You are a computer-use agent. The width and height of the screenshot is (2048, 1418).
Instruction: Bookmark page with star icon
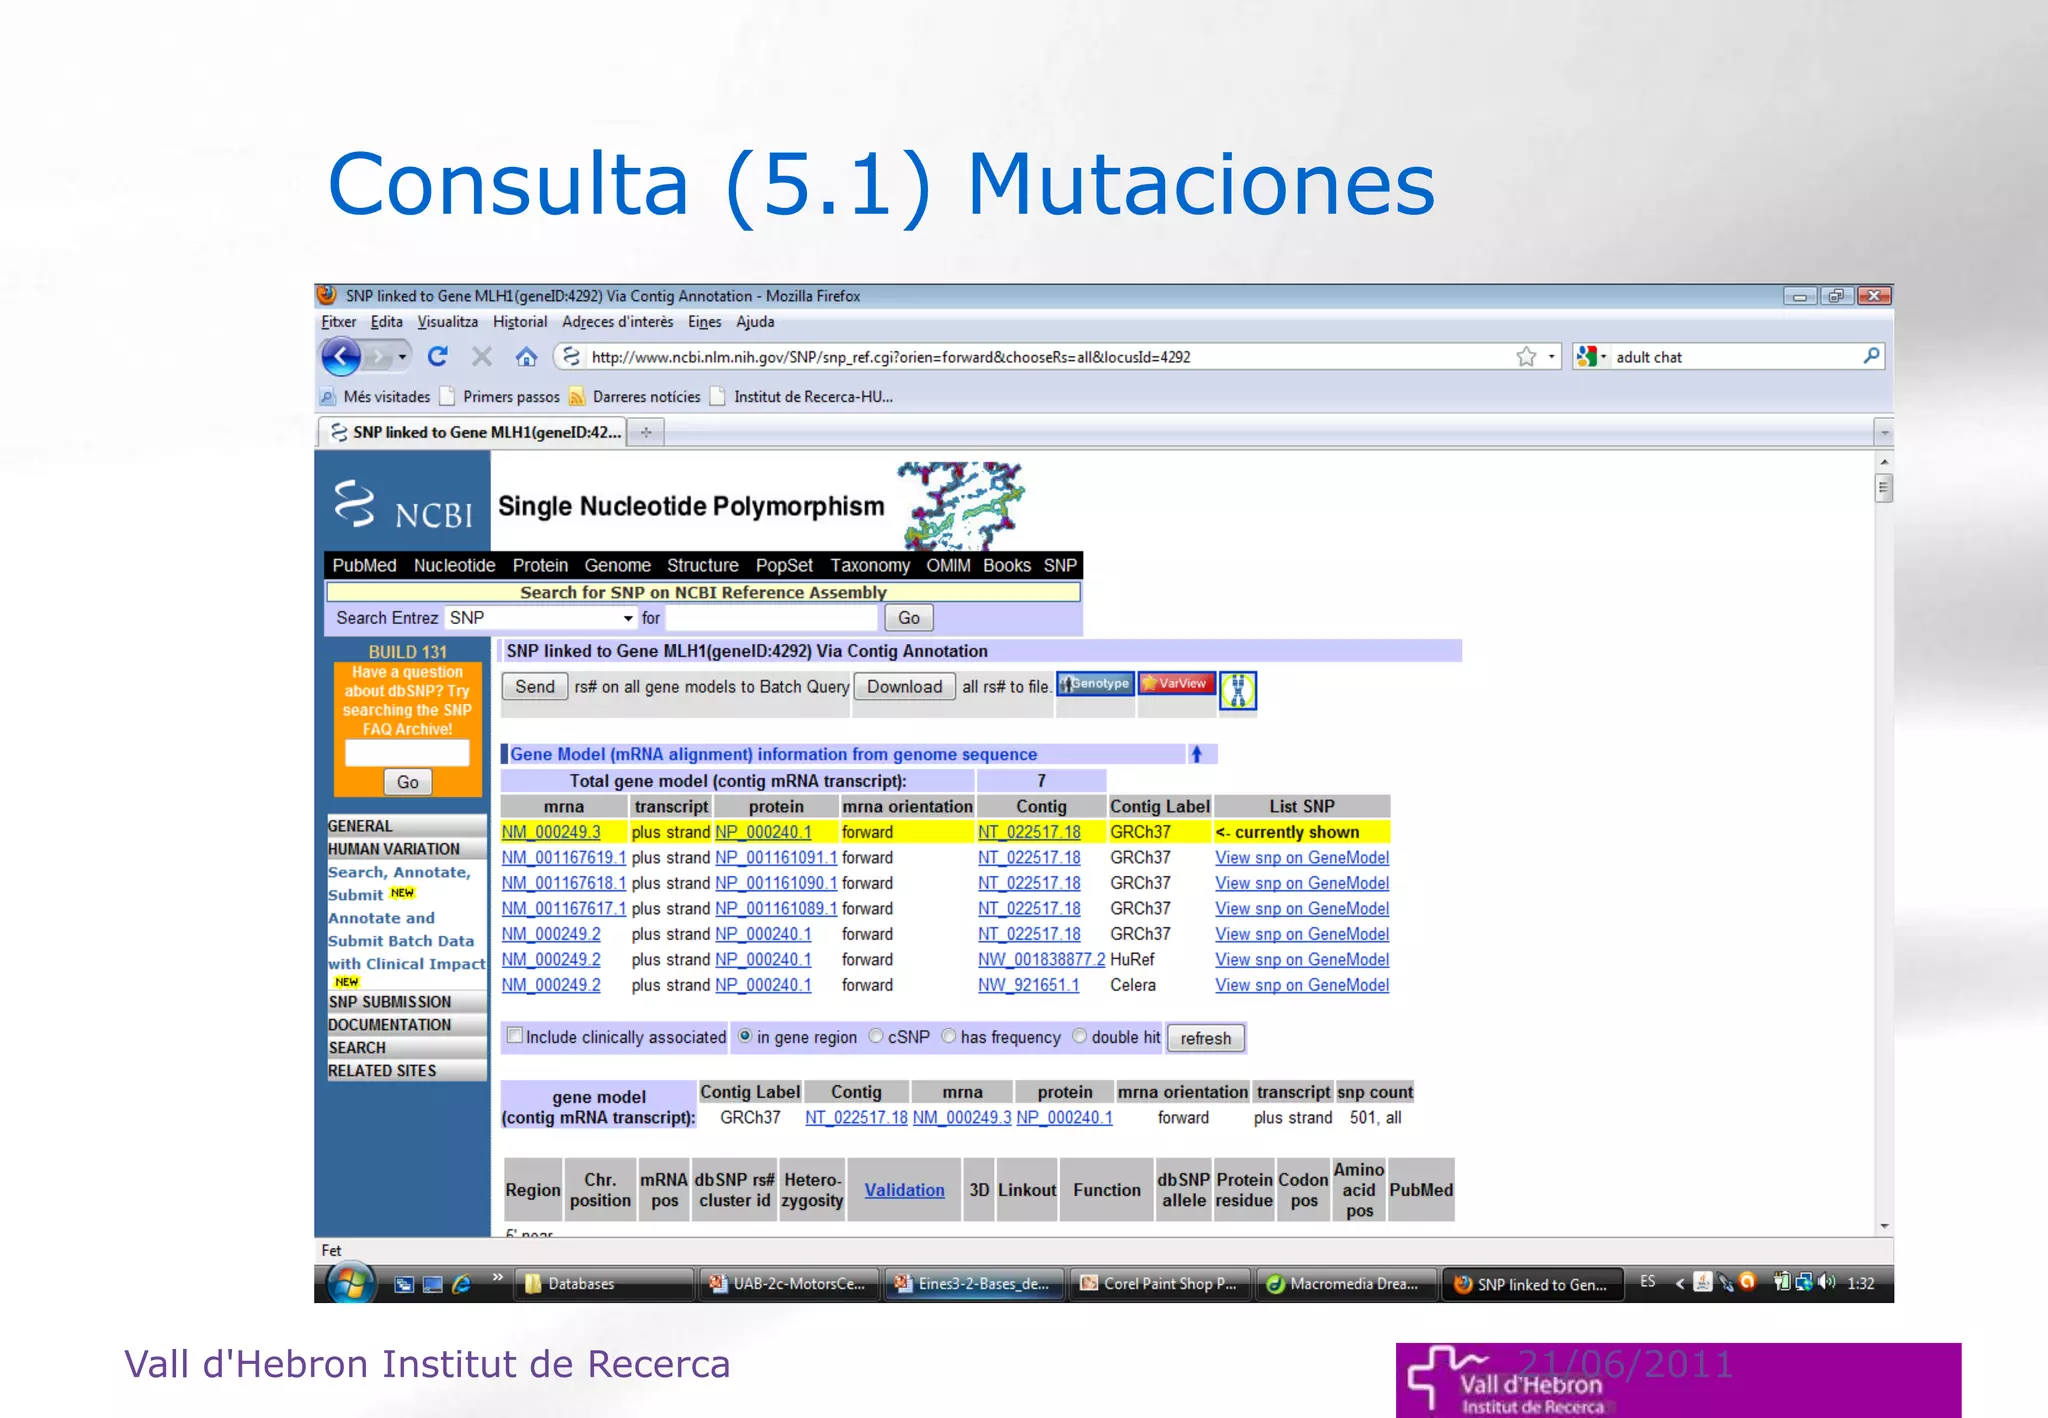[1526, 357]
